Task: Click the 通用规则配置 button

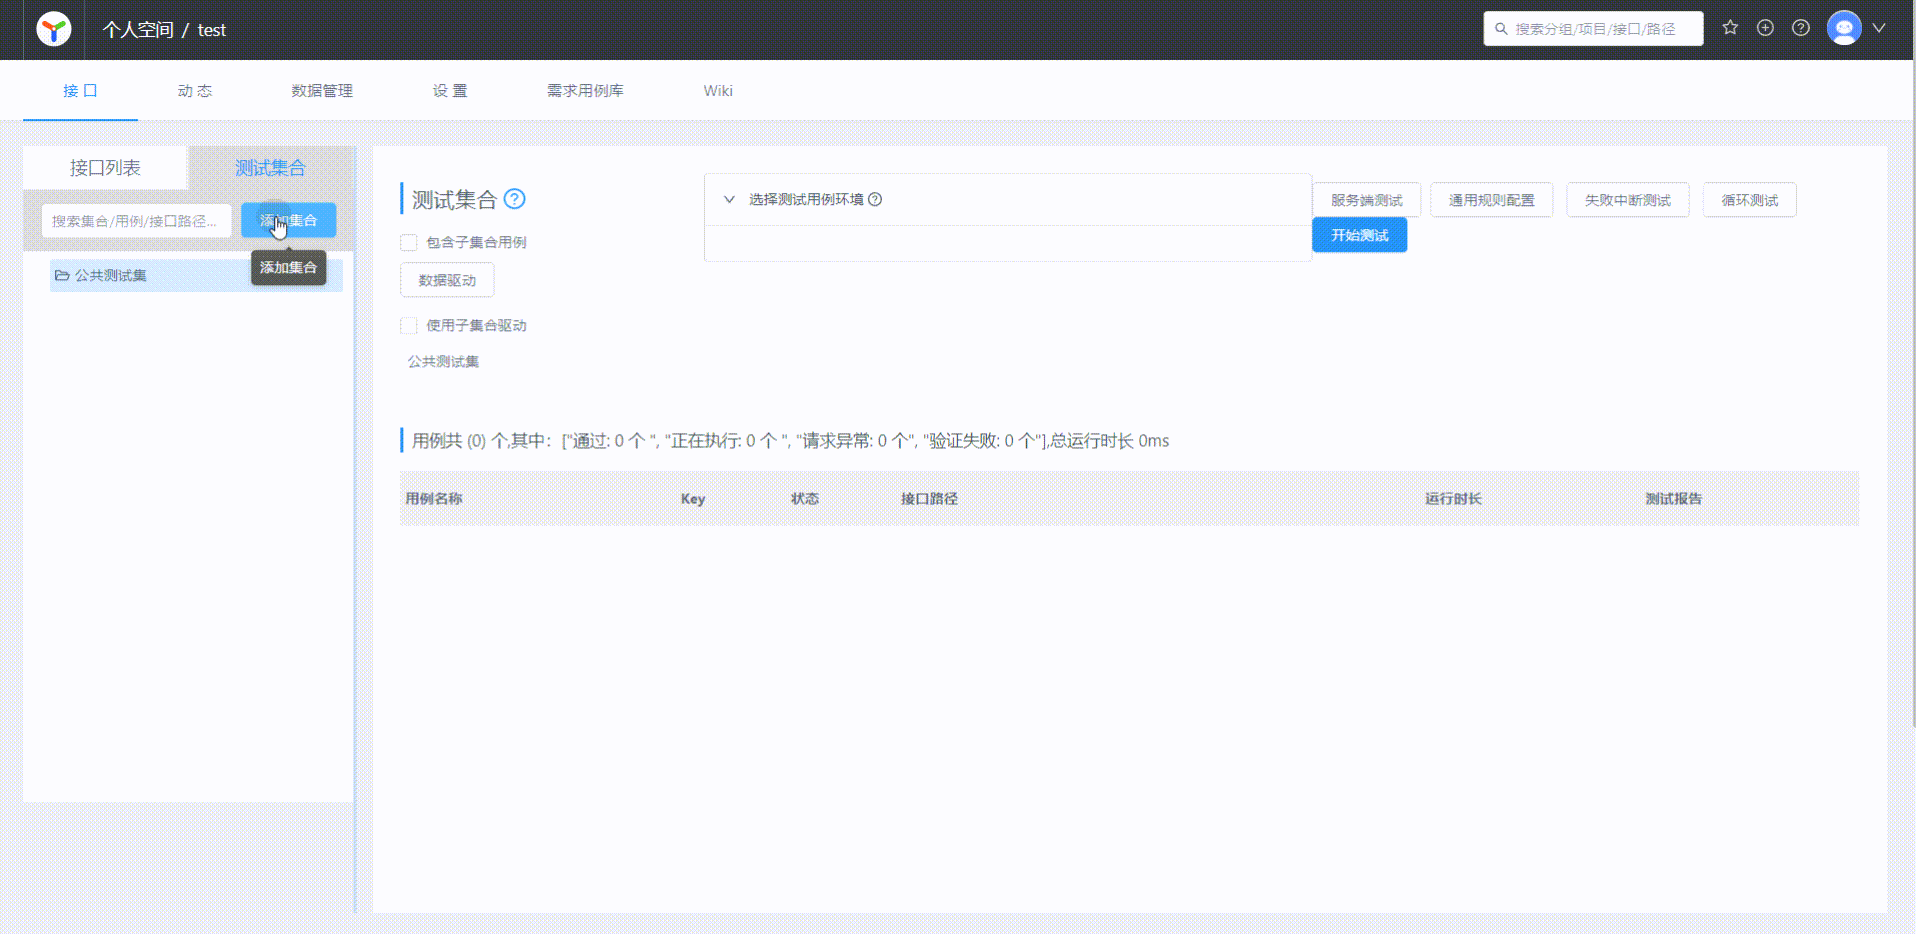Action: [1491, 199]
